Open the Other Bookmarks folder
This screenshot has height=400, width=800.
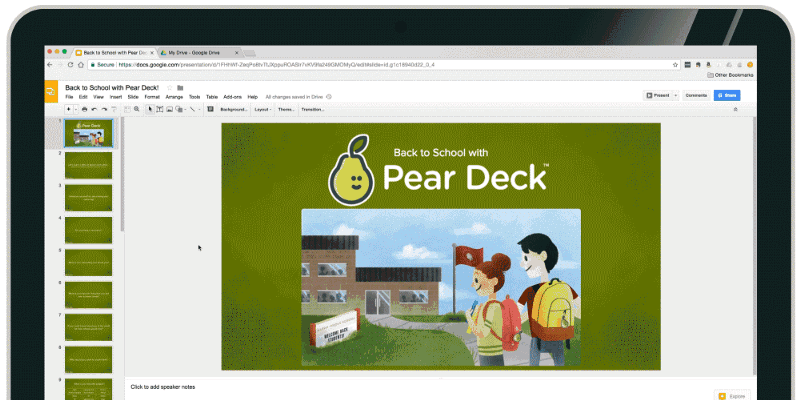pyautogui.click(x=730, y=75)
